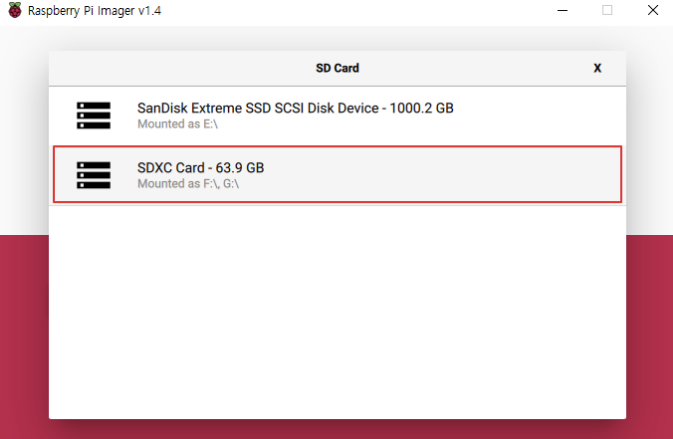The width and height of the screenshot is (673, 439).
Task: Click the drive icon beside SanDisk Extreme SSD
Action: pos(94,115)
